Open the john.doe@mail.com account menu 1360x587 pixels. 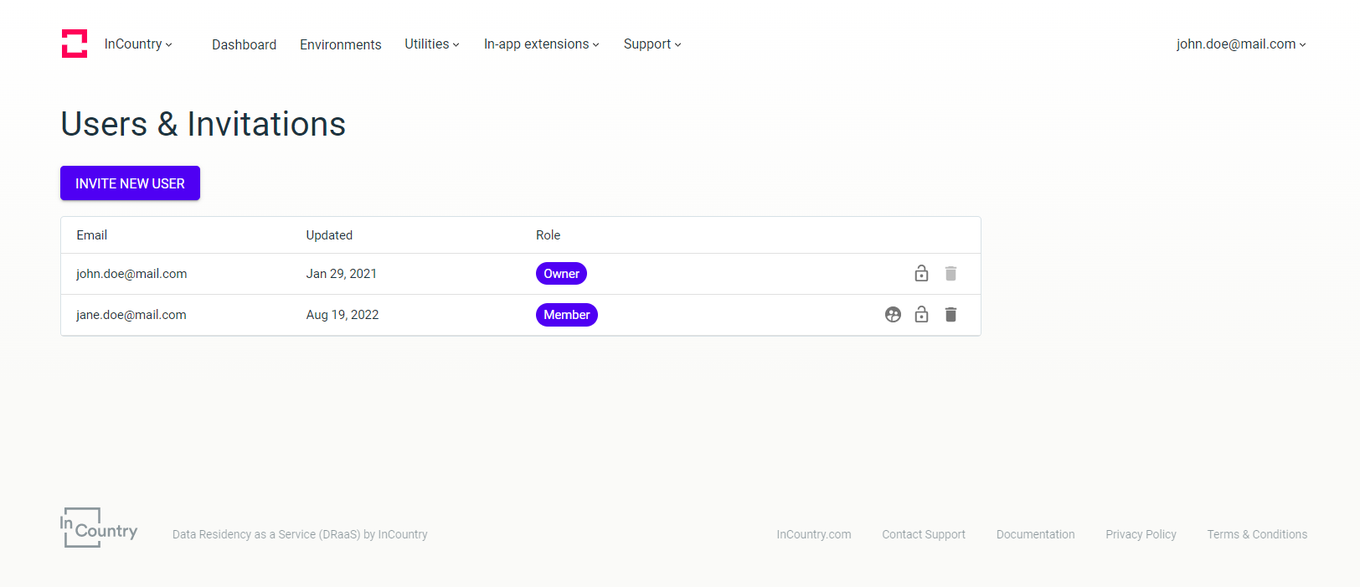[1240, 43]
